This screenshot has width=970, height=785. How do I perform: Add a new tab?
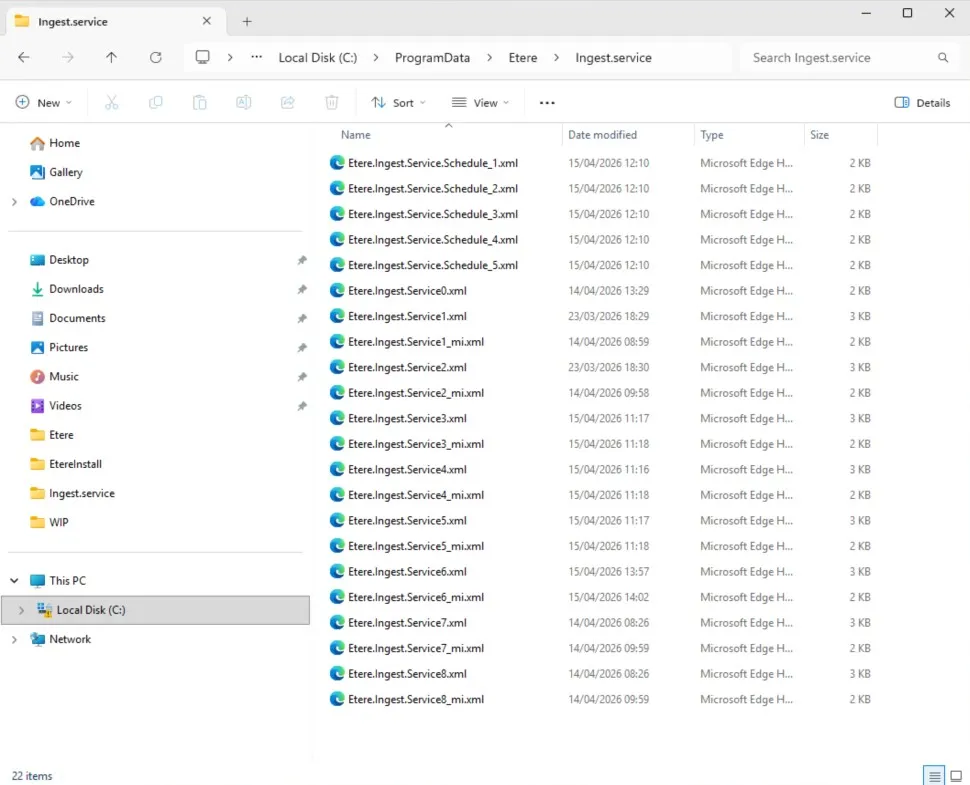click(x=247, y=21)
